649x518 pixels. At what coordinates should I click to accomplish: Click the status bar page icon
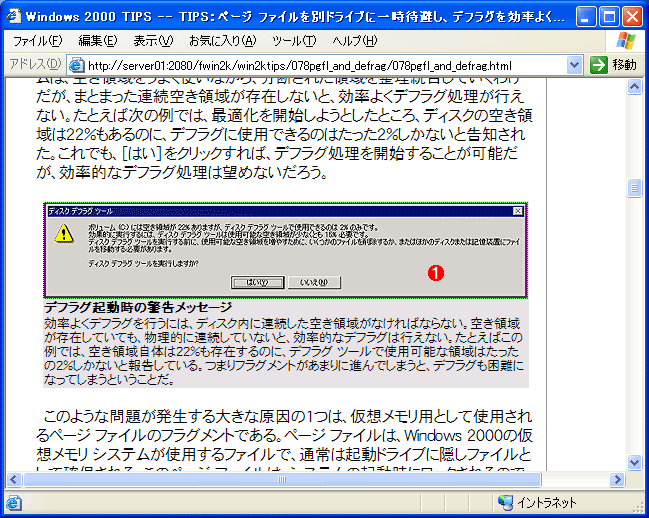[14, 503]
